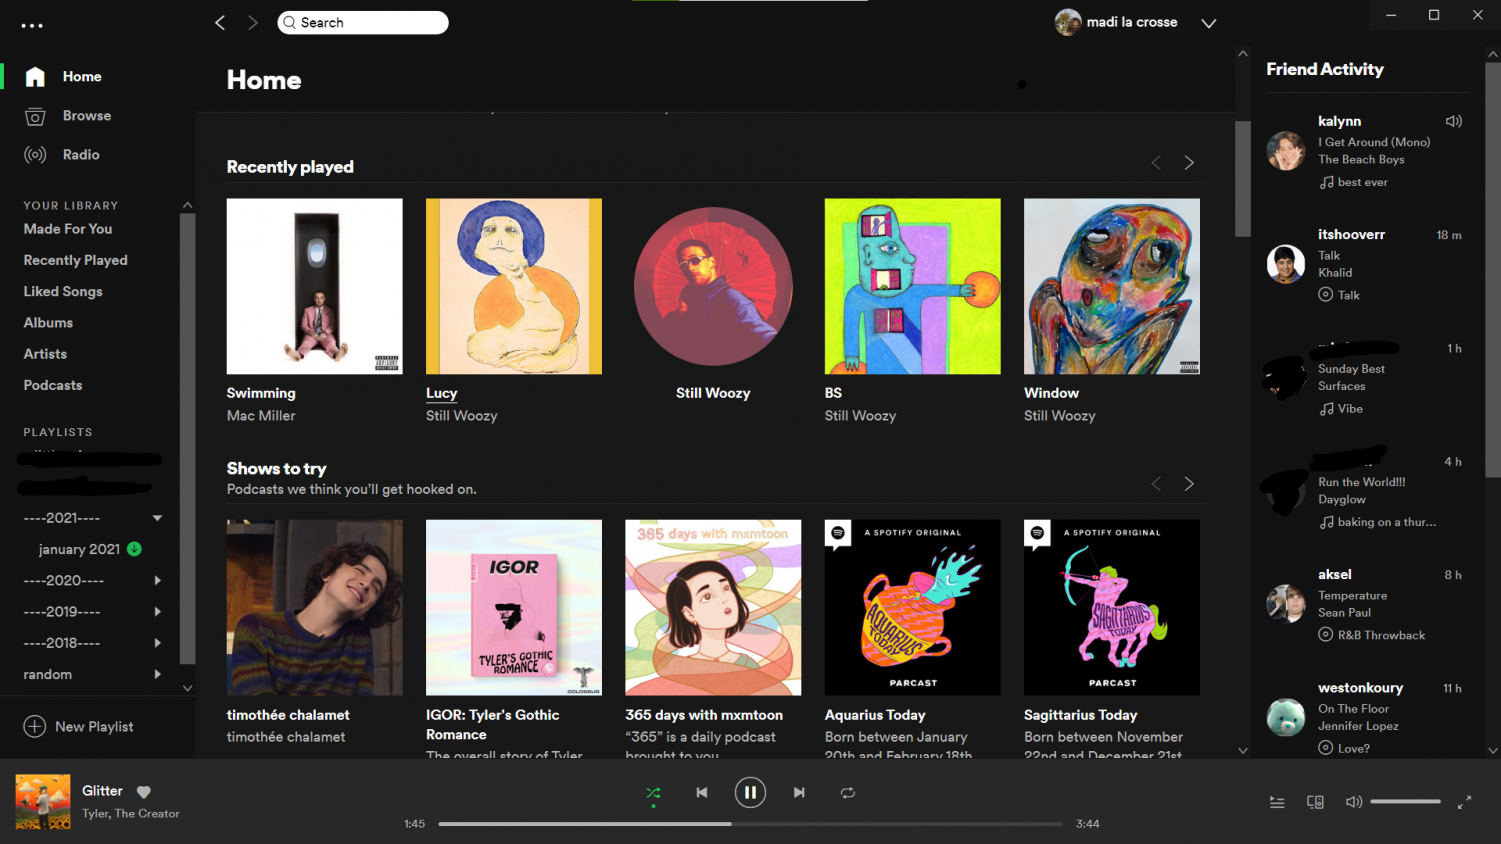Seek on the song progress bar
This screenshot has width=1501, height=844.
pos(750,824)
